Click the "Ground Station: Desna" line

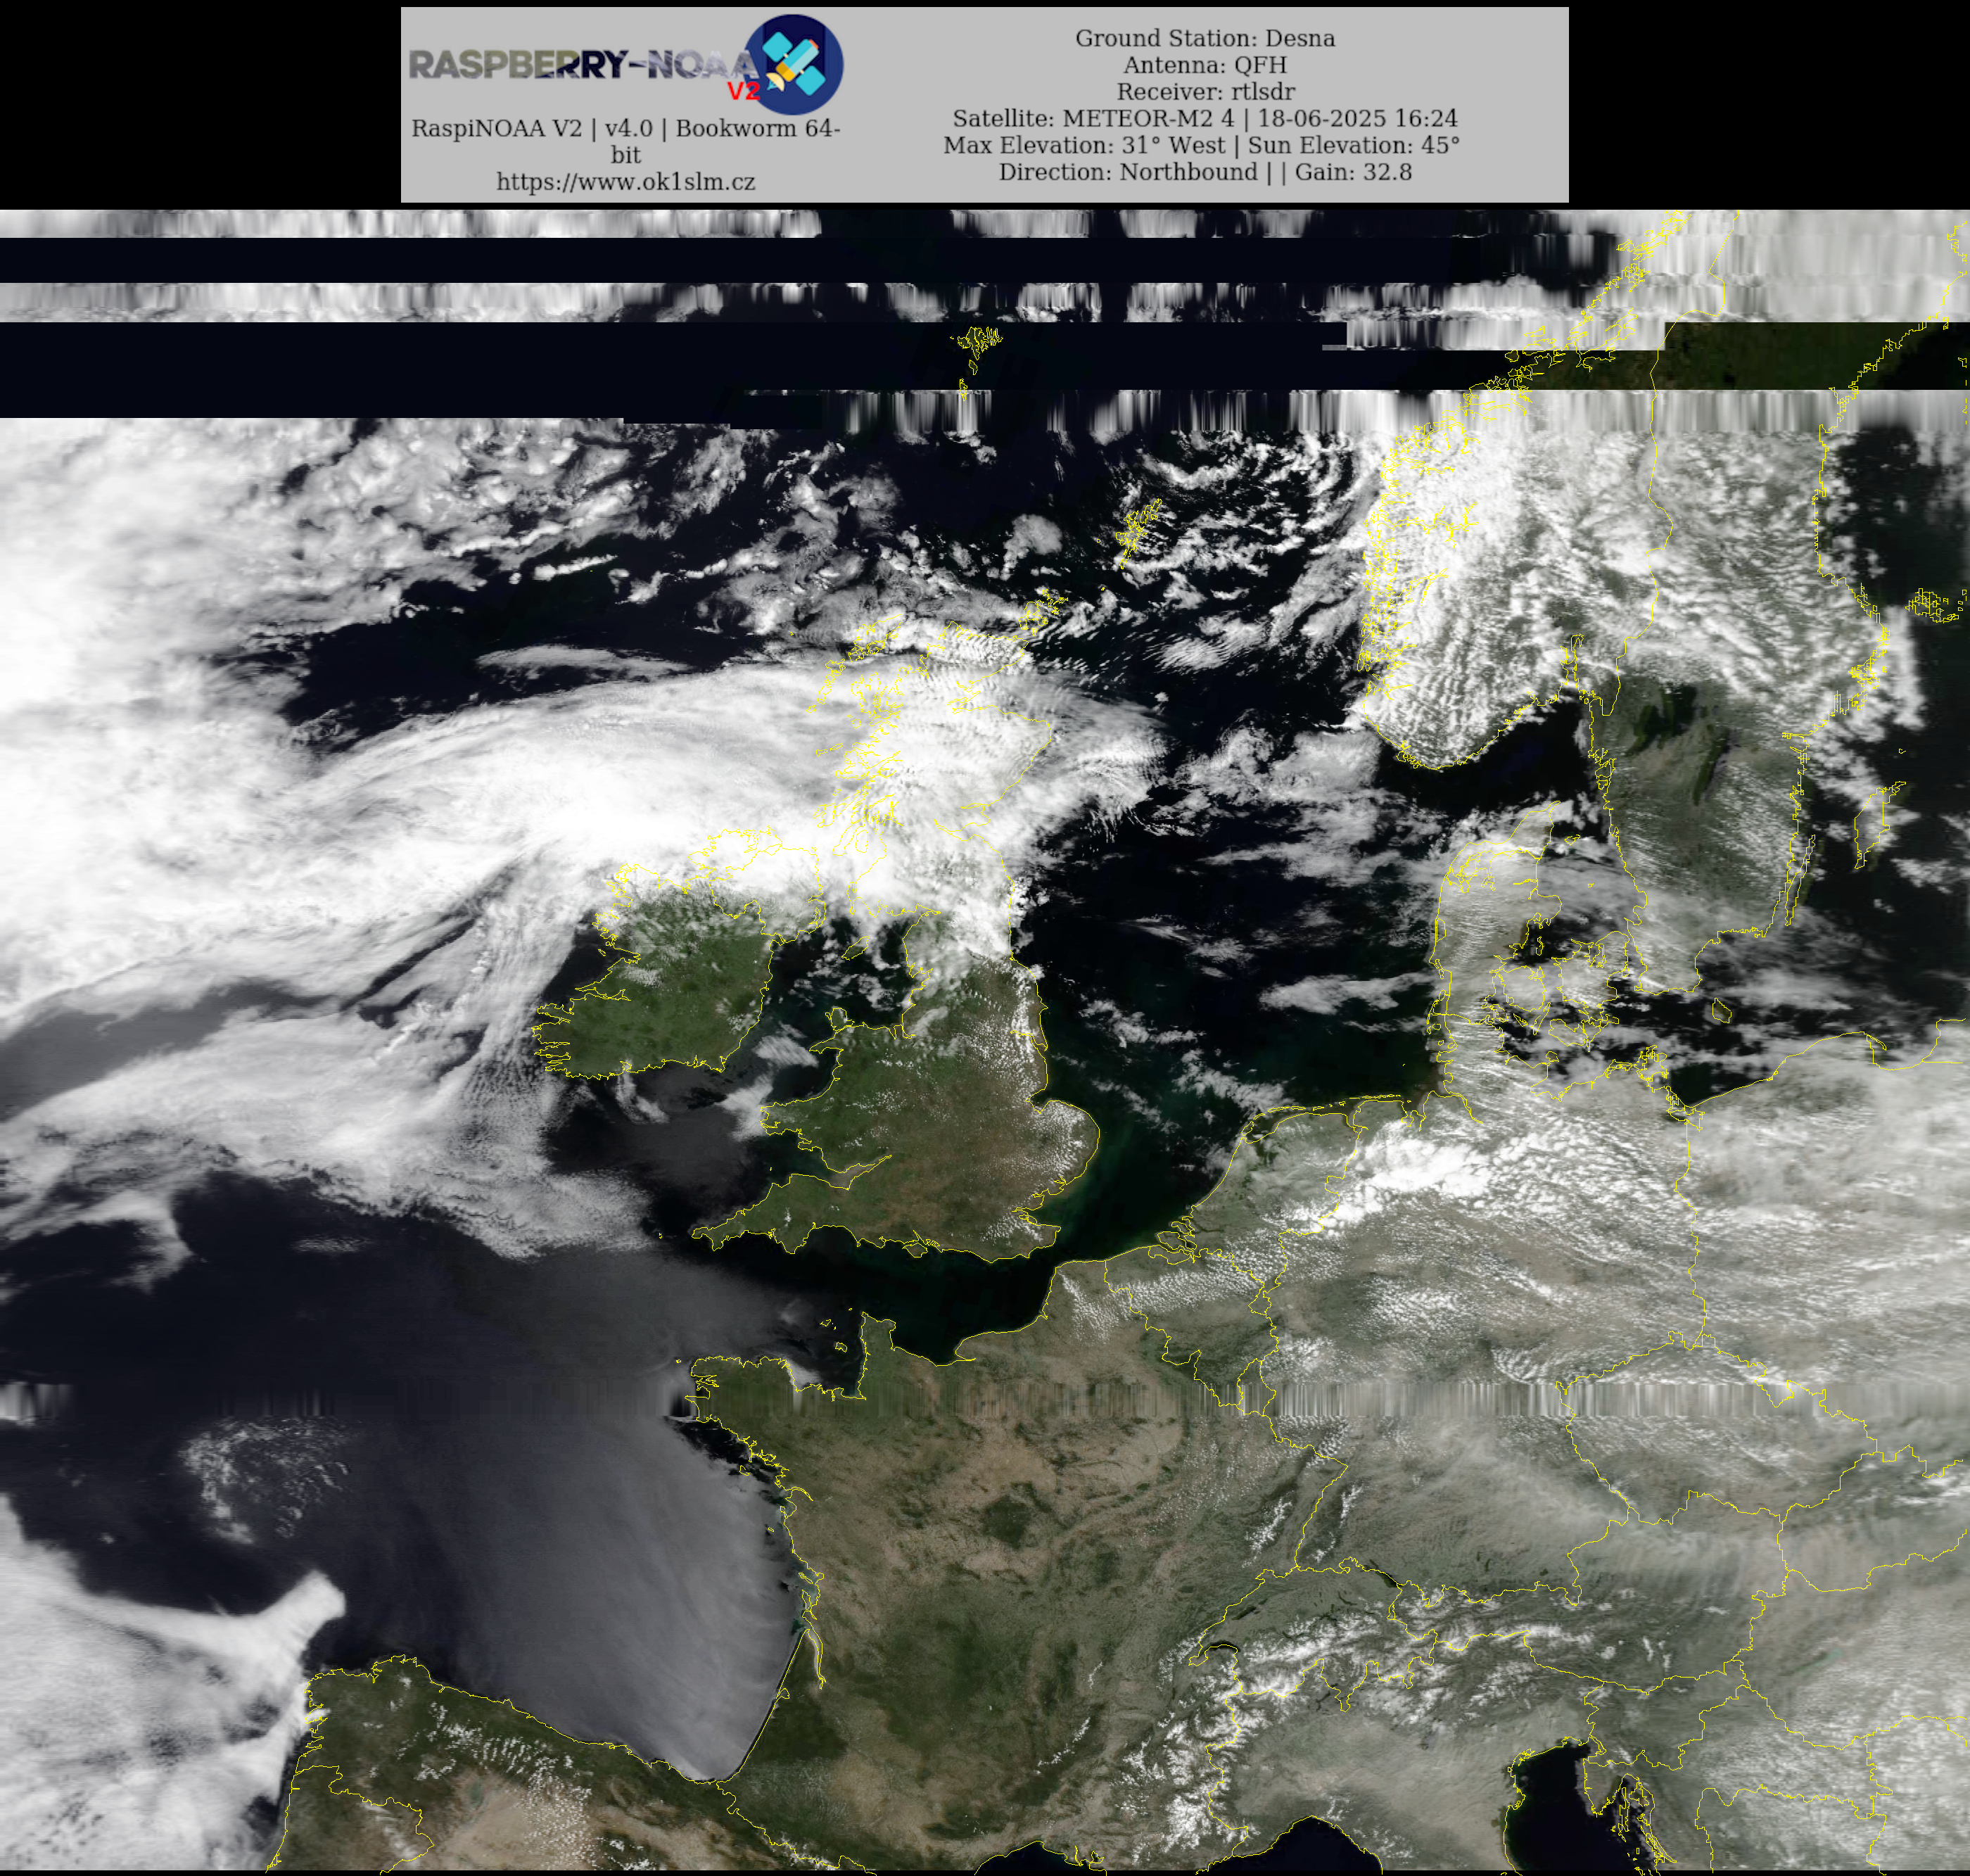click(x=1205, y=38)
